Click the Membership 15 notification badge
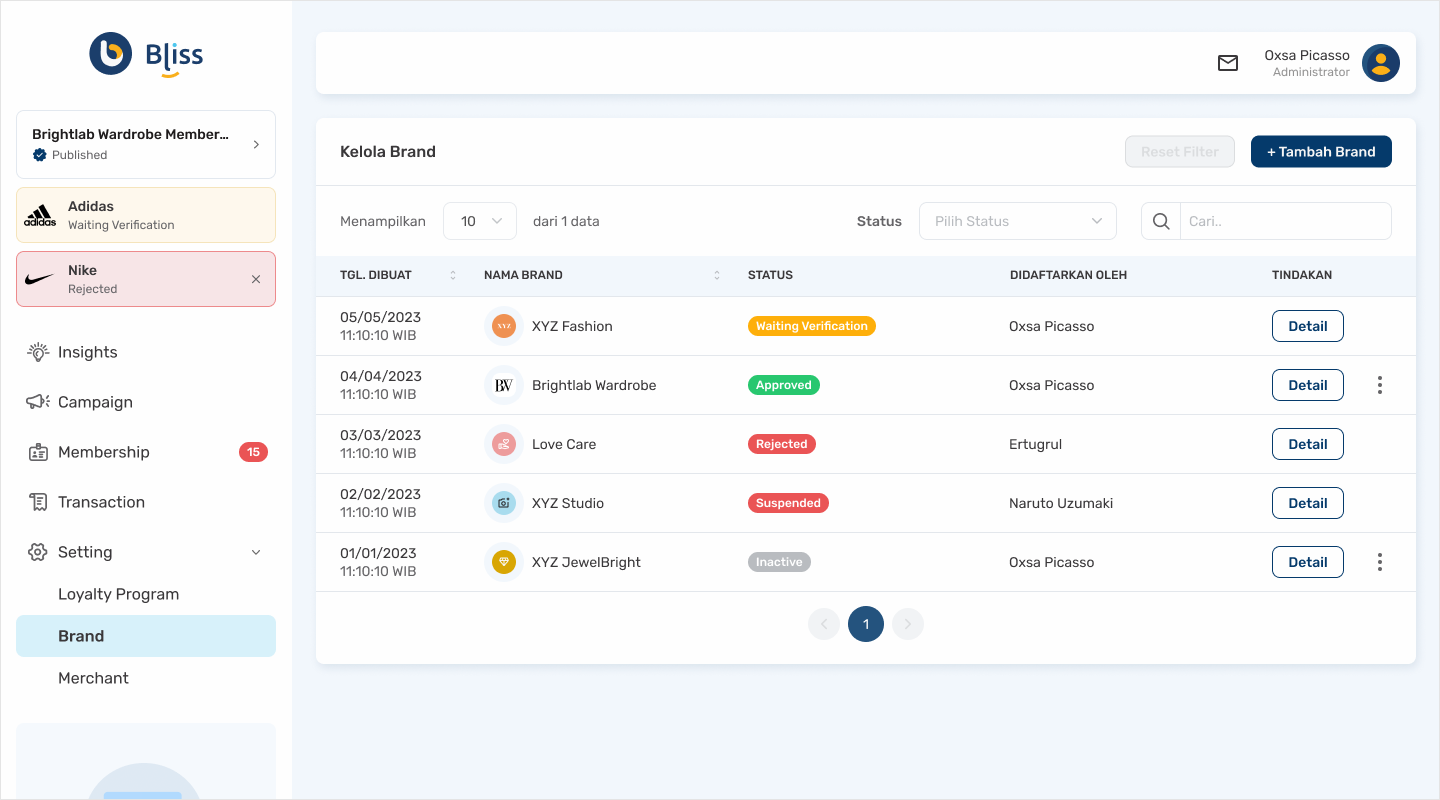 pos(253,452)
